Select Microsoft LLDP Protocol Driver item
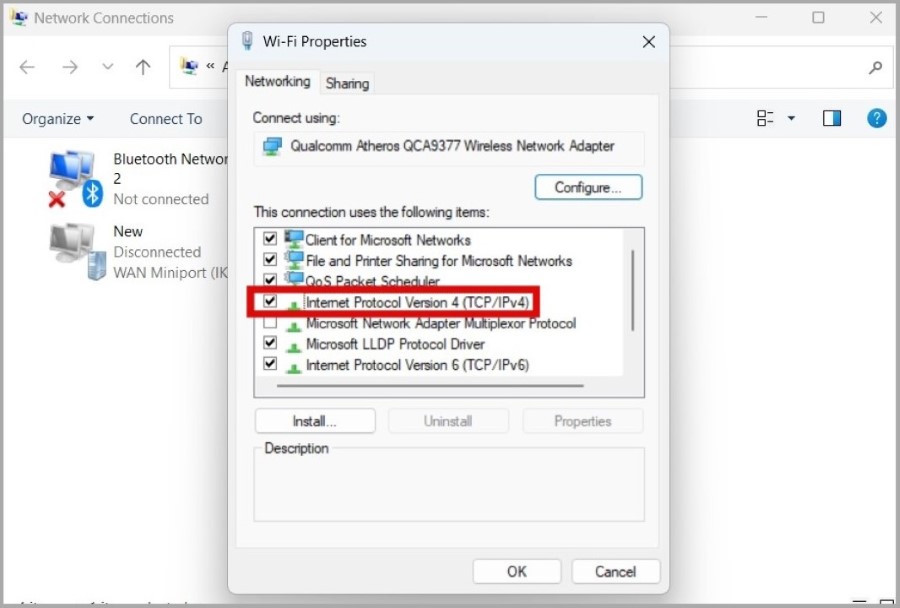900x608 pixels. [x=395, y=344]
